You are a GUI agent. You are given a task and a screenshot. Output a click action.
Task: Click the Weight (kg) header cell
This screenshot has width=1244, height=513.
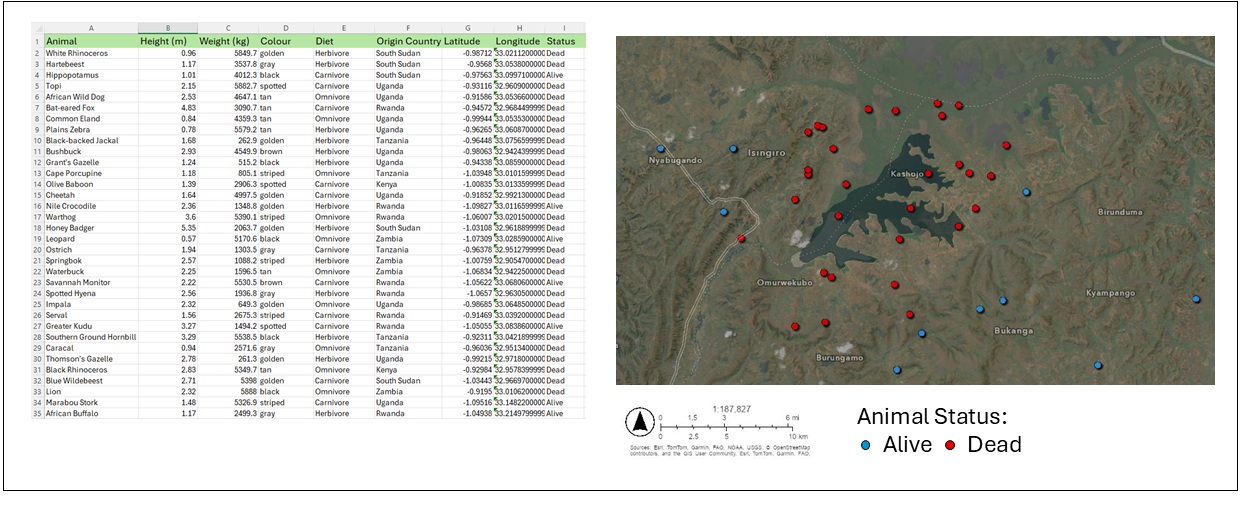click(x=227, y=41)
